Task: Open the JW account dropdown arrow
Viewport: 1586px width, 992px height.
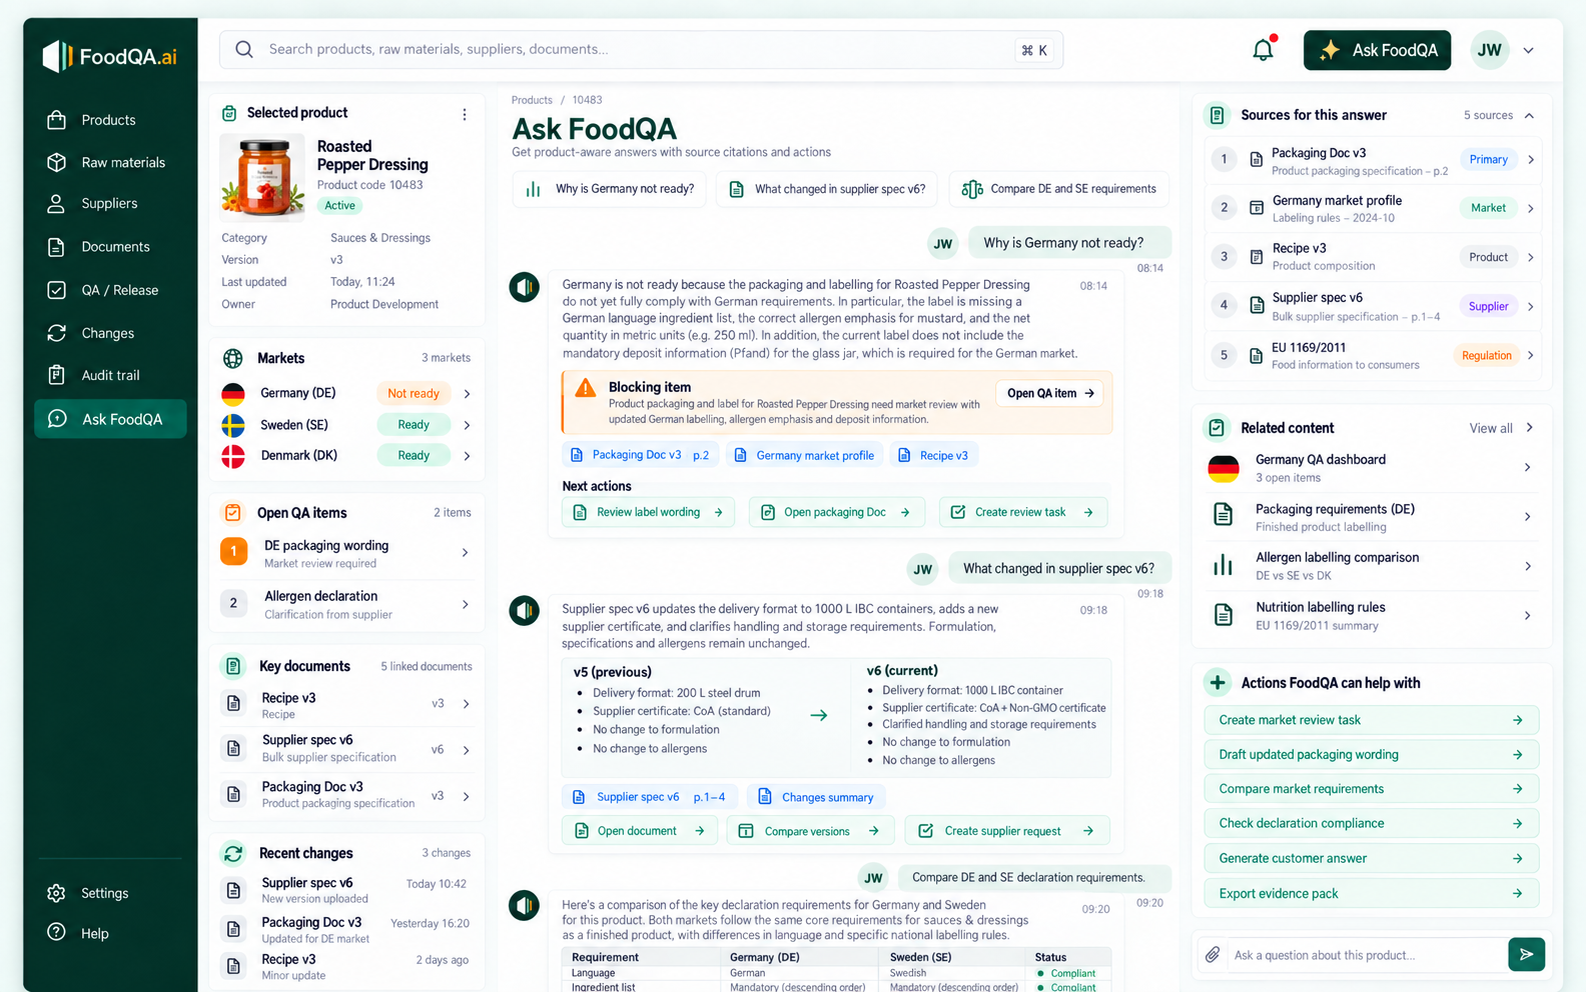Action: pos(1528,50)
